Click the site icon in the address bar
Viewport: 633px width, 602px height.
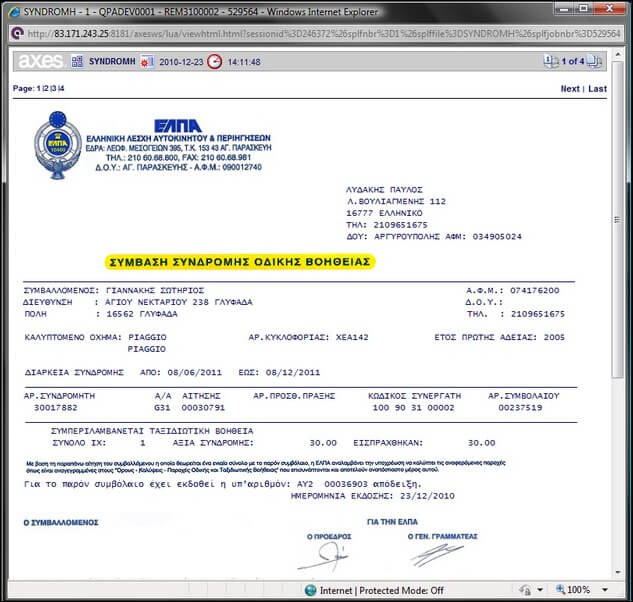coord(17,34)
